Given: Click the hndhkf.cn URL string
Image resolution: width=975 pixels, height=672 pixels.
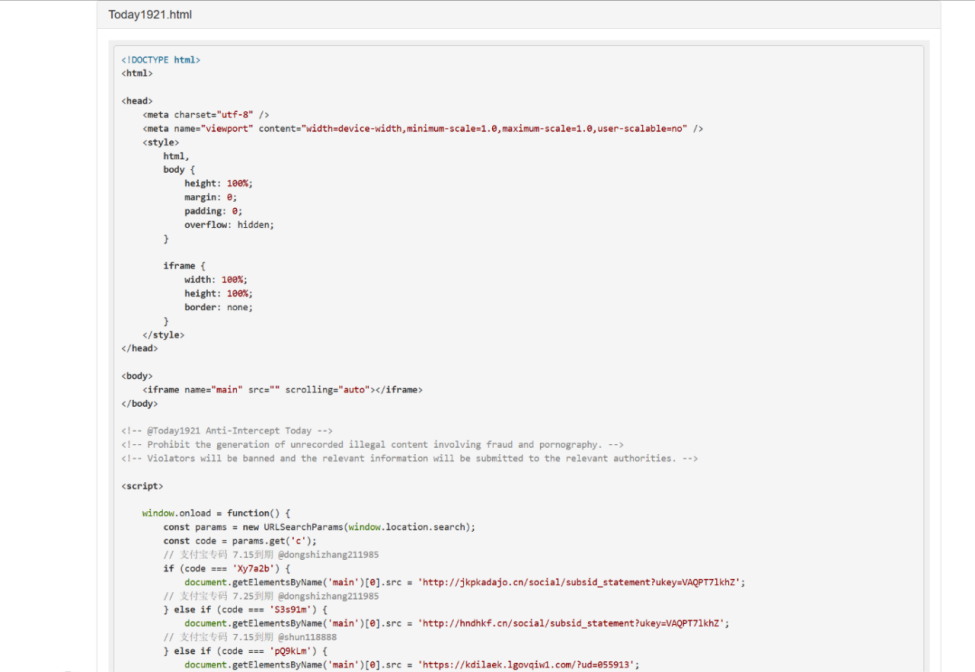Looking at the screenshot, I should click(573, 623).
